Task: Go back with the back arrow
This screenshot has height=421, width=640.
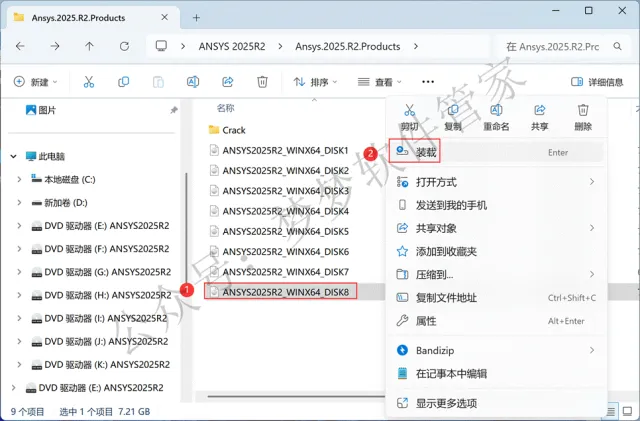Action: point(20,46)
